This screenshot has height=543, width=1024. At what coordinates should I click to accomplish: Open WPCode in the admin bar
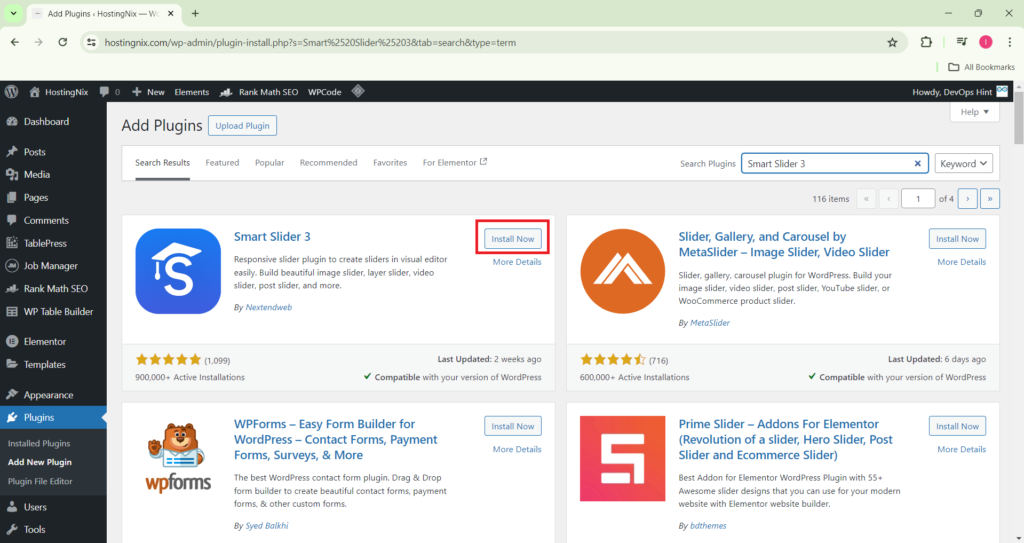point(325,92)
